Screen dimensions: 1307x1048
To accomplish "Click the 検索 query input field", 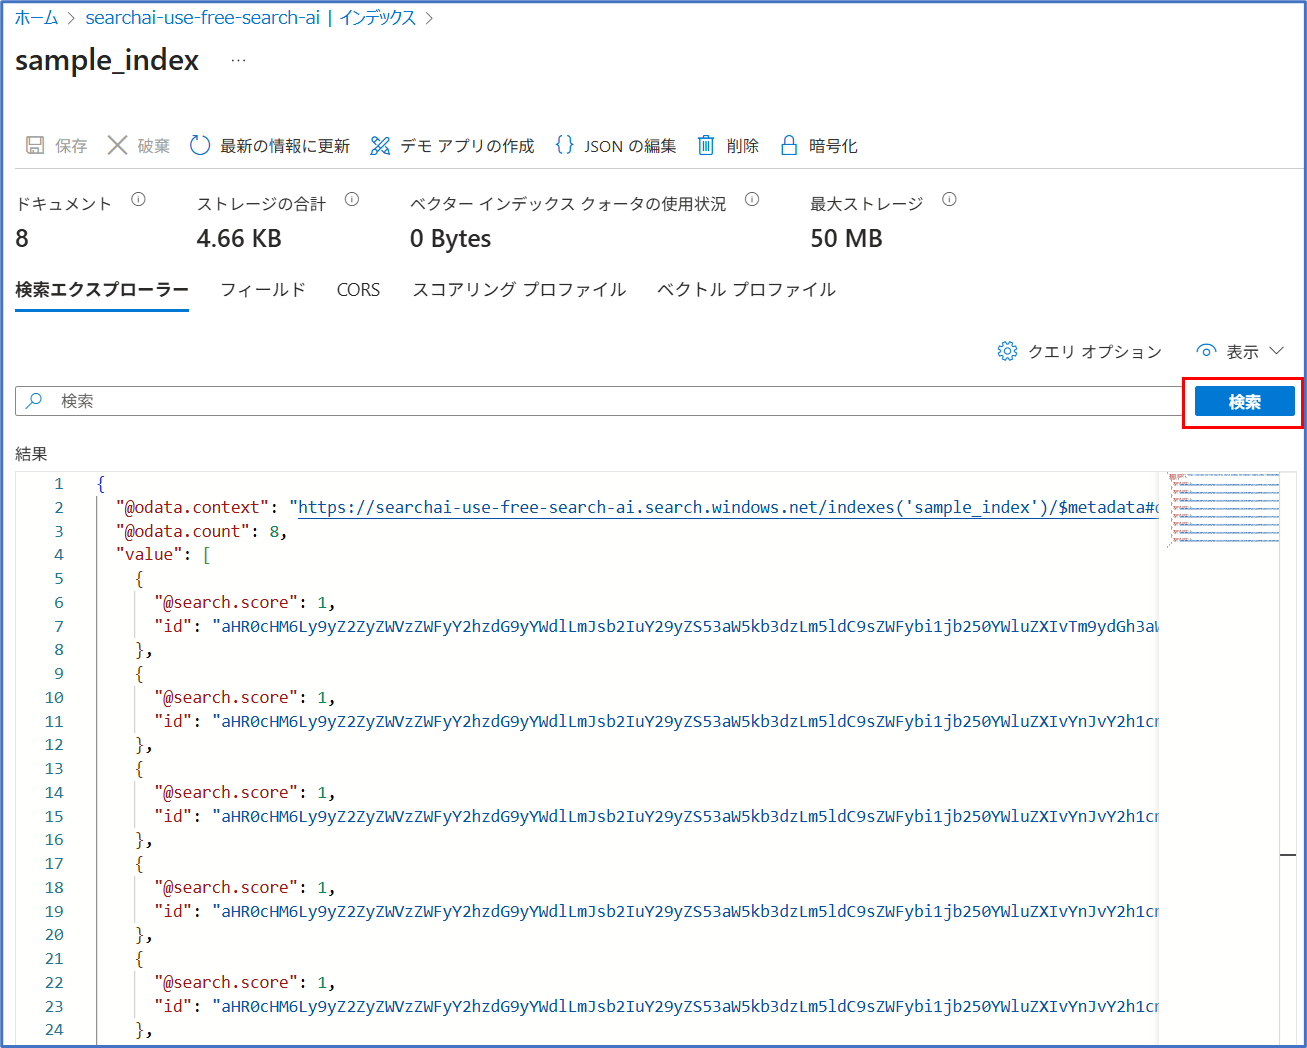I will [x=600, y=401].
